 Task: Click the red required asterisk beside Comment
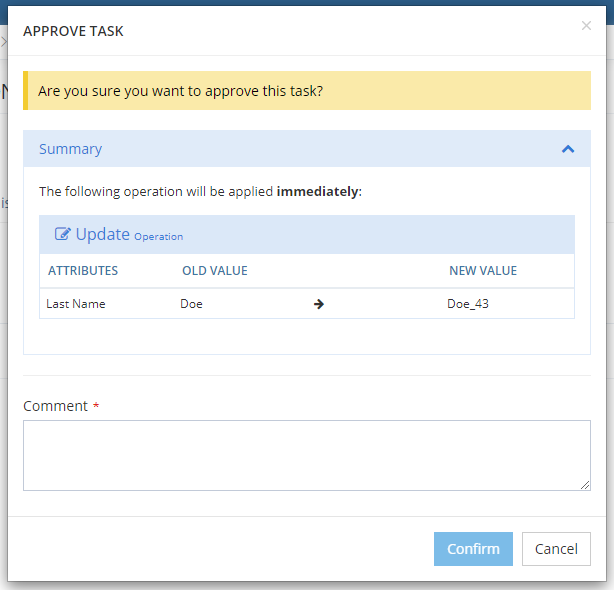click(x=96, y=406)
